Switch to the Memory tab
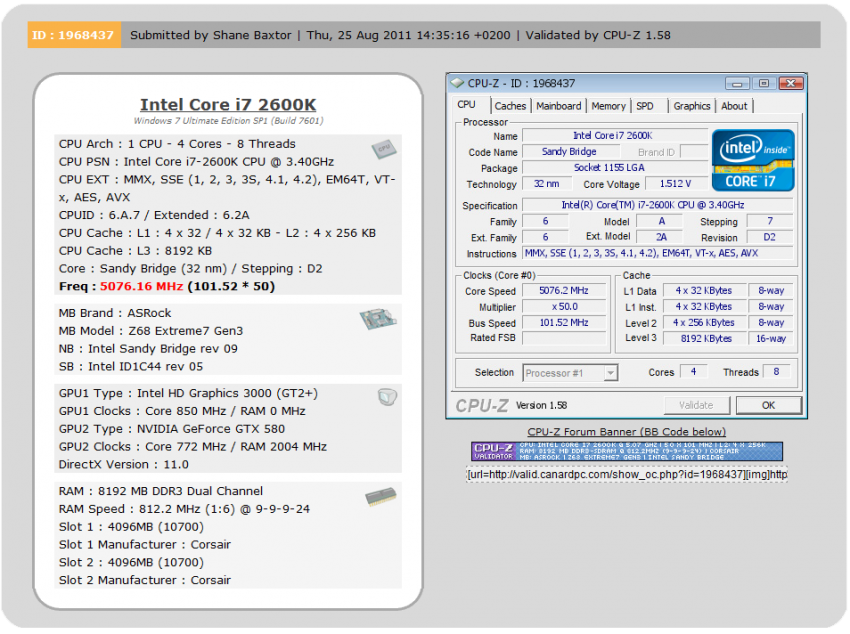850x634 pixels. [x=608, y=106]
